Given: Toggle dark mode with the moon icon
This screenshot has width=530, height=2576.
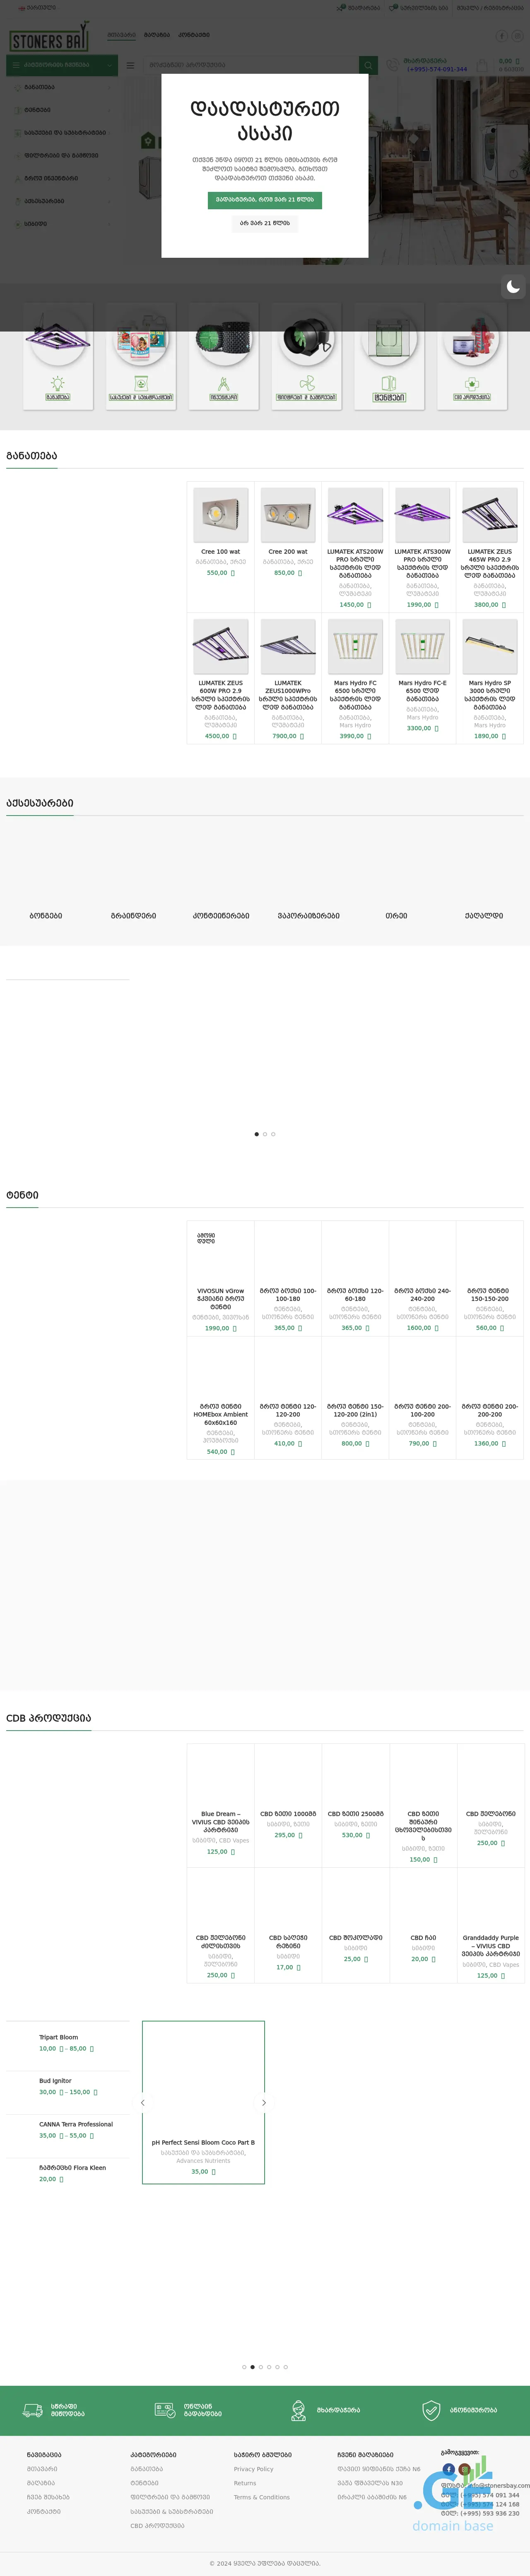Looking at the screenshot, I should coord(512,287).
